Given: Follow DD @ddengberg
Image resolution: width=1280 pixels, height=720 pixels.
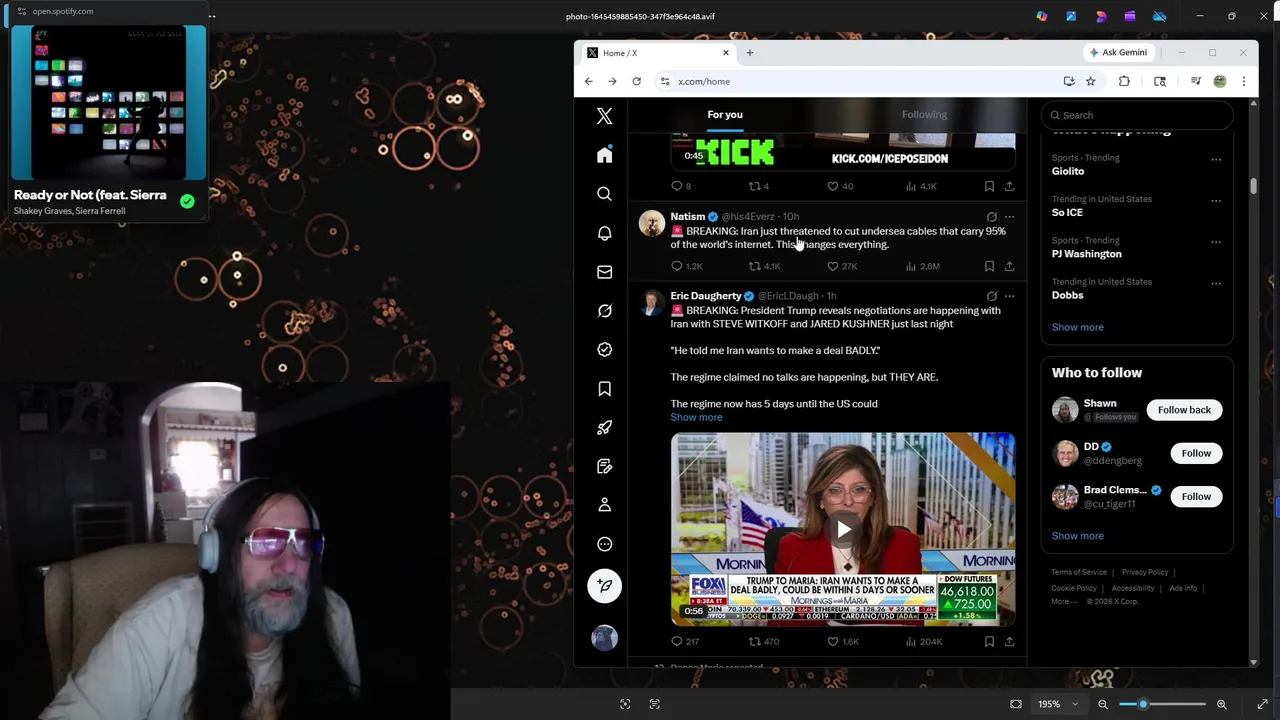Looking at the screenshot, I should point(1196,453).
